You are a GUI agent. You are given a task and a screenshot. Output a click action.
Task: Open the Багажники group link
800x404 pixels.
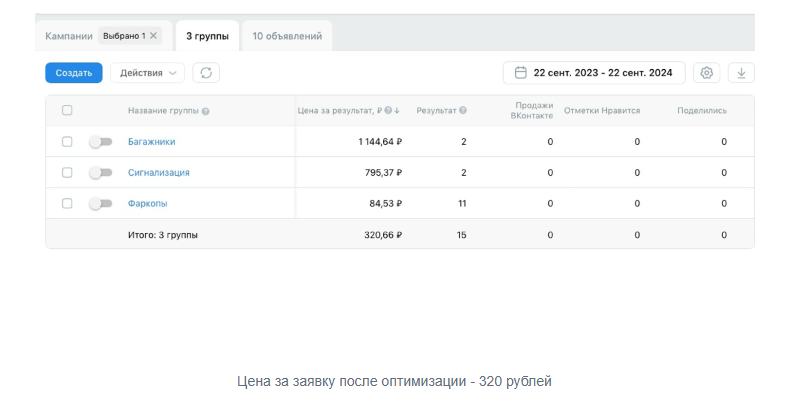152,142
